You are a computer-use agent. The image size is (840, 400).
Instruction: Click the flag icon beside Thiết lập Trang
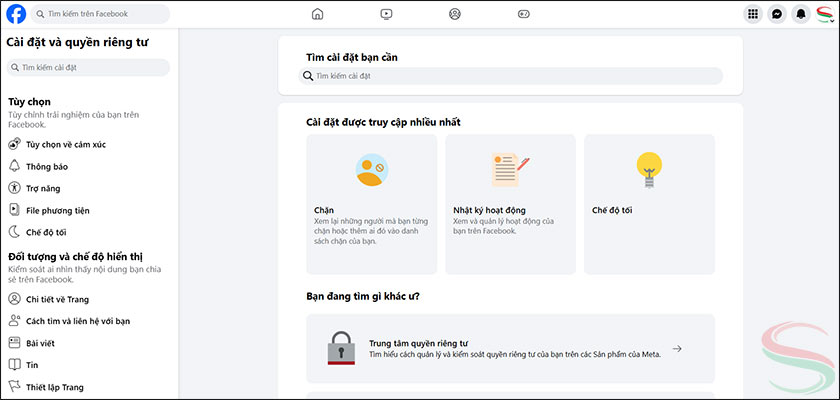tap(14, 387)
